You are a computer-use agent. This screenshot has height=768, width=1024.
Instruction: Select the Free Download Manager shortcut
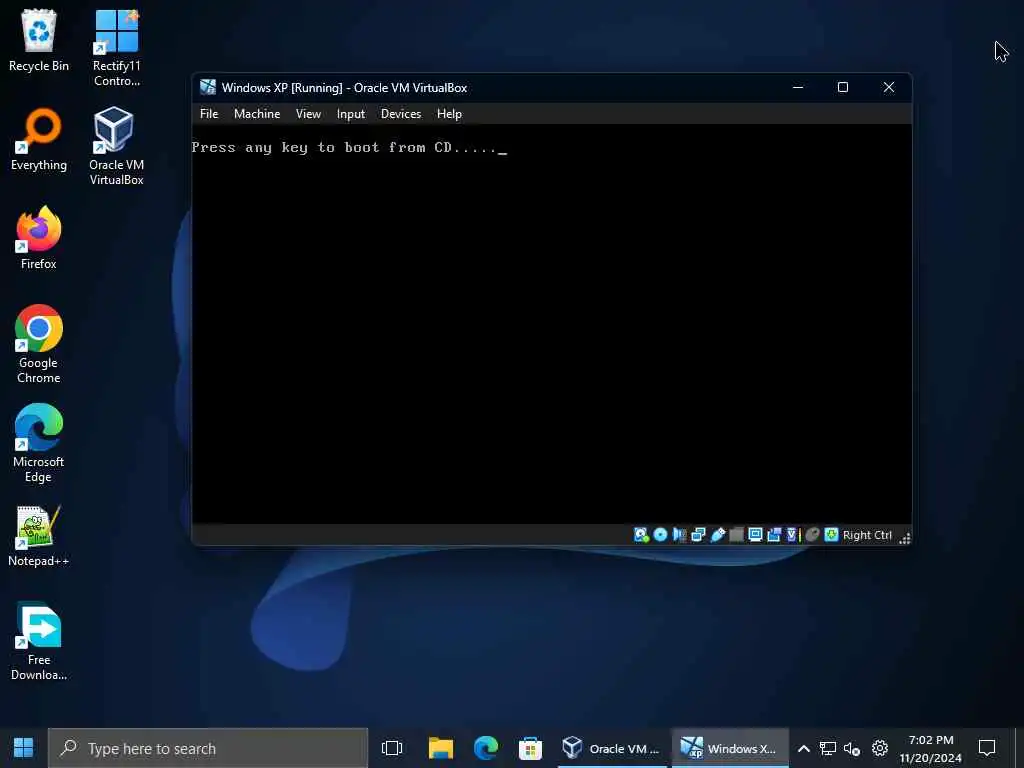(x=39, y=641)
